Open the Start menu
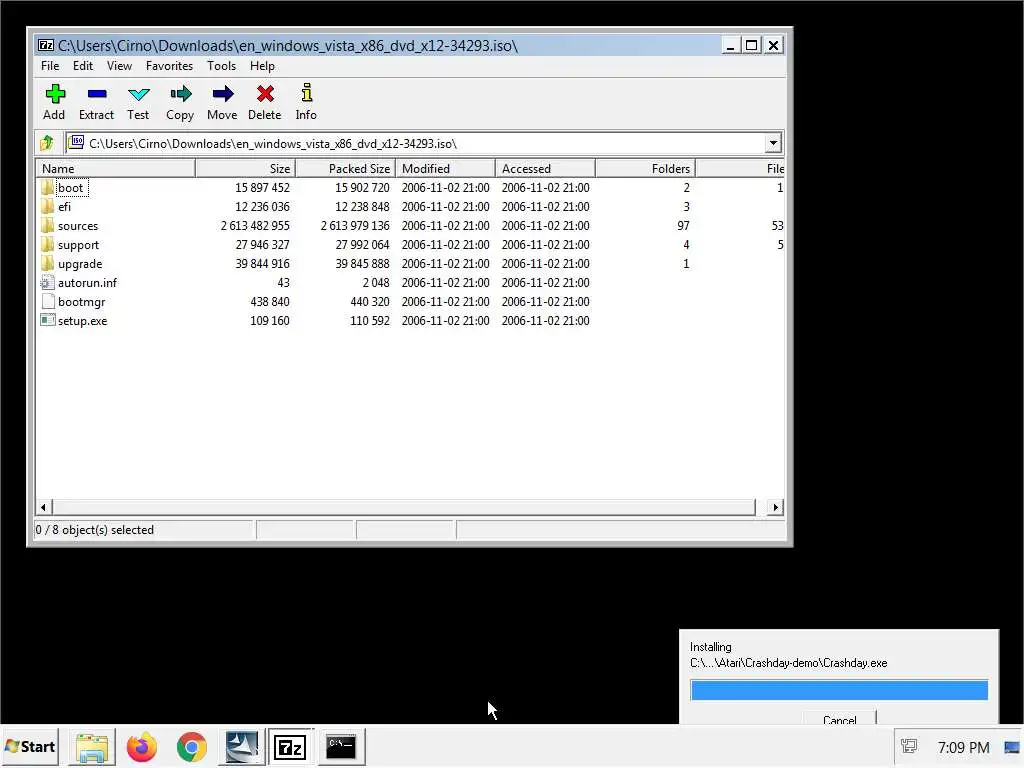Image resolution: width=1024 pixels, height=768 pixels. click(x=30, y=747)
